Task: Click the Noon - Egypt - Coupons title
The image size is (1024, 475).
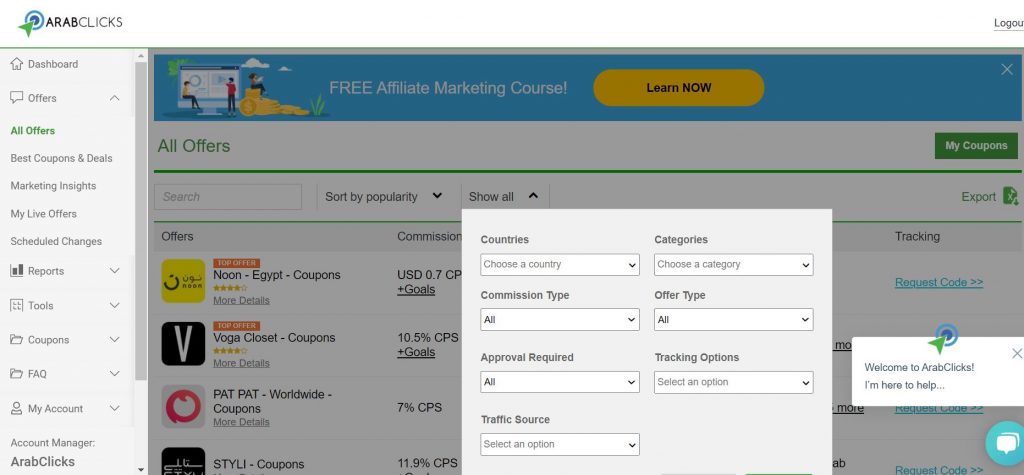Action: (x=277, y=275)
